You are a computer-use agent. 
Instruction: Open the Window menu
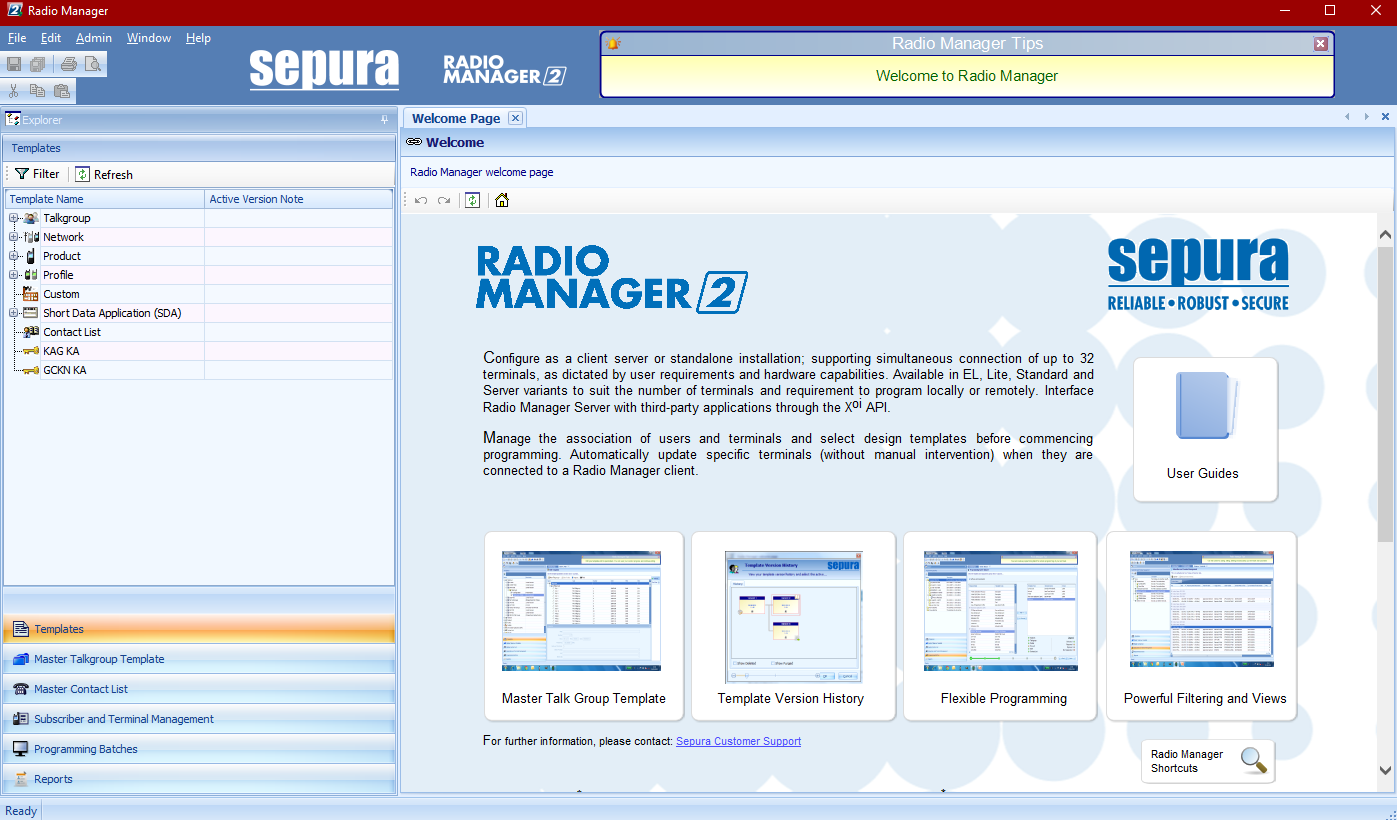[x=149, y=38]
